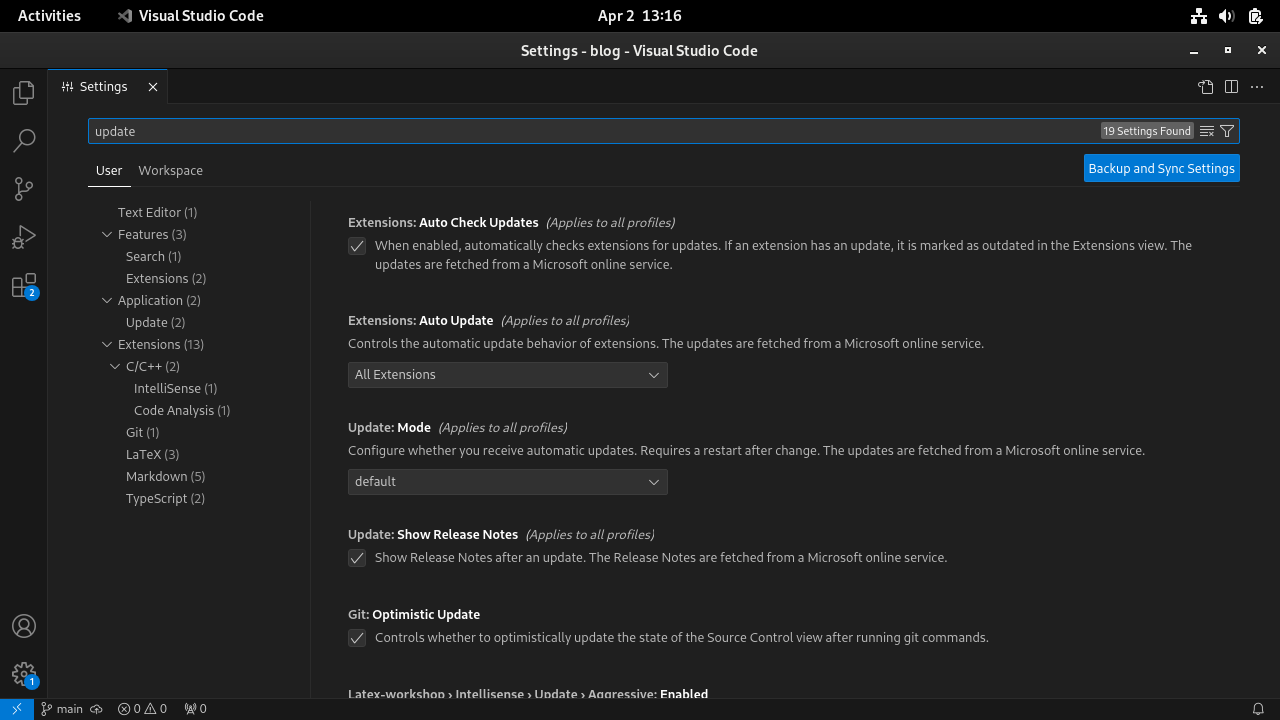This screenshot has width=1280, height=720.
Task: Open the editor More Actions menu
Action: click(1257, 87)
